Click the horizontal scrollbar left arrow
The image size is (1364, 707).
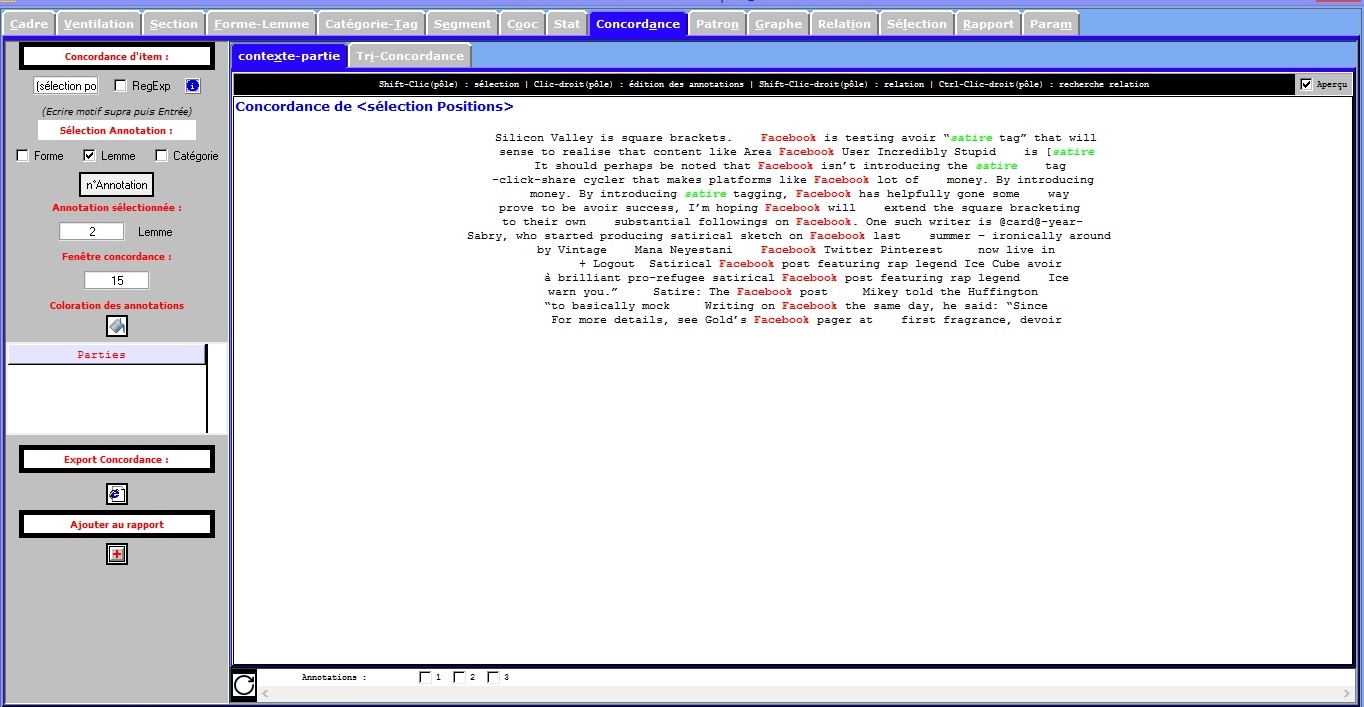[x=265, y=693]
